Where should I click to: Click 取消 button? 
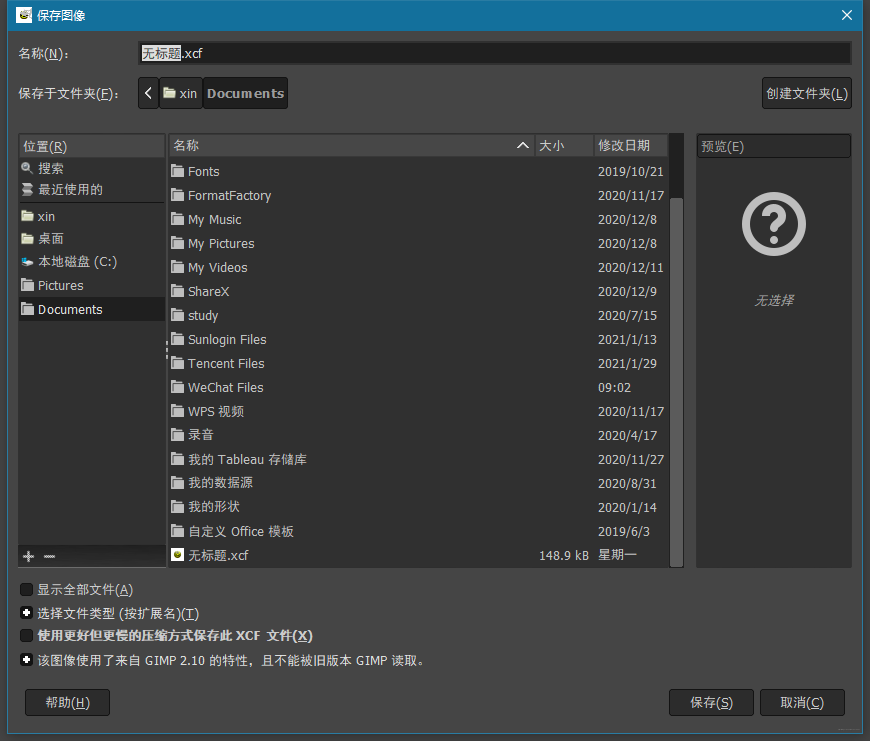pos(802,703)
